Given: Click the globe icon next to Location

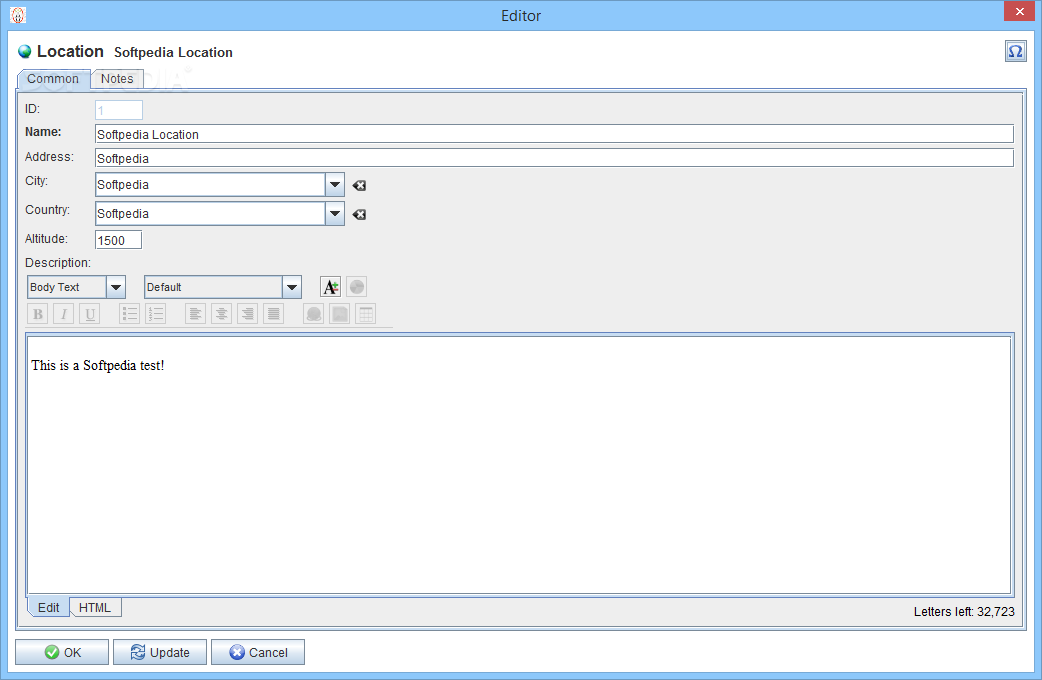Looking at the screenshot, I should click(25, 51).
